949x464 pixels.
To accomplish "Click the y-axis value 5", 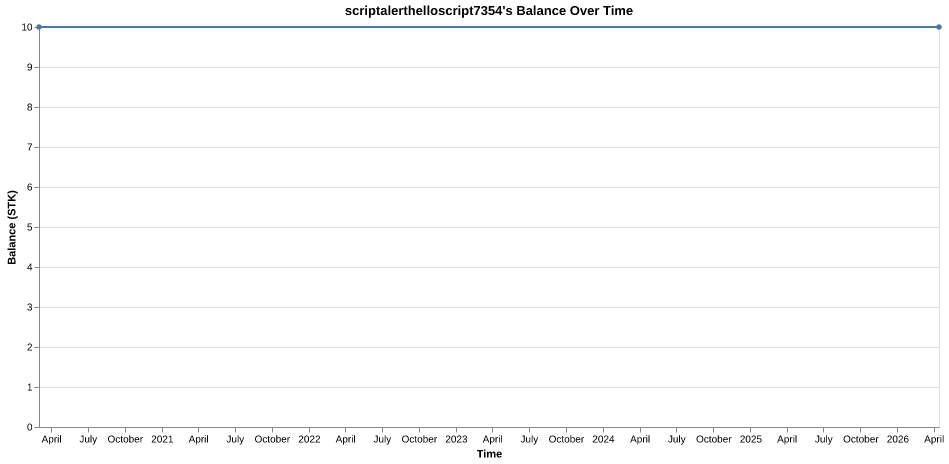I will click(x=30, y=227).
